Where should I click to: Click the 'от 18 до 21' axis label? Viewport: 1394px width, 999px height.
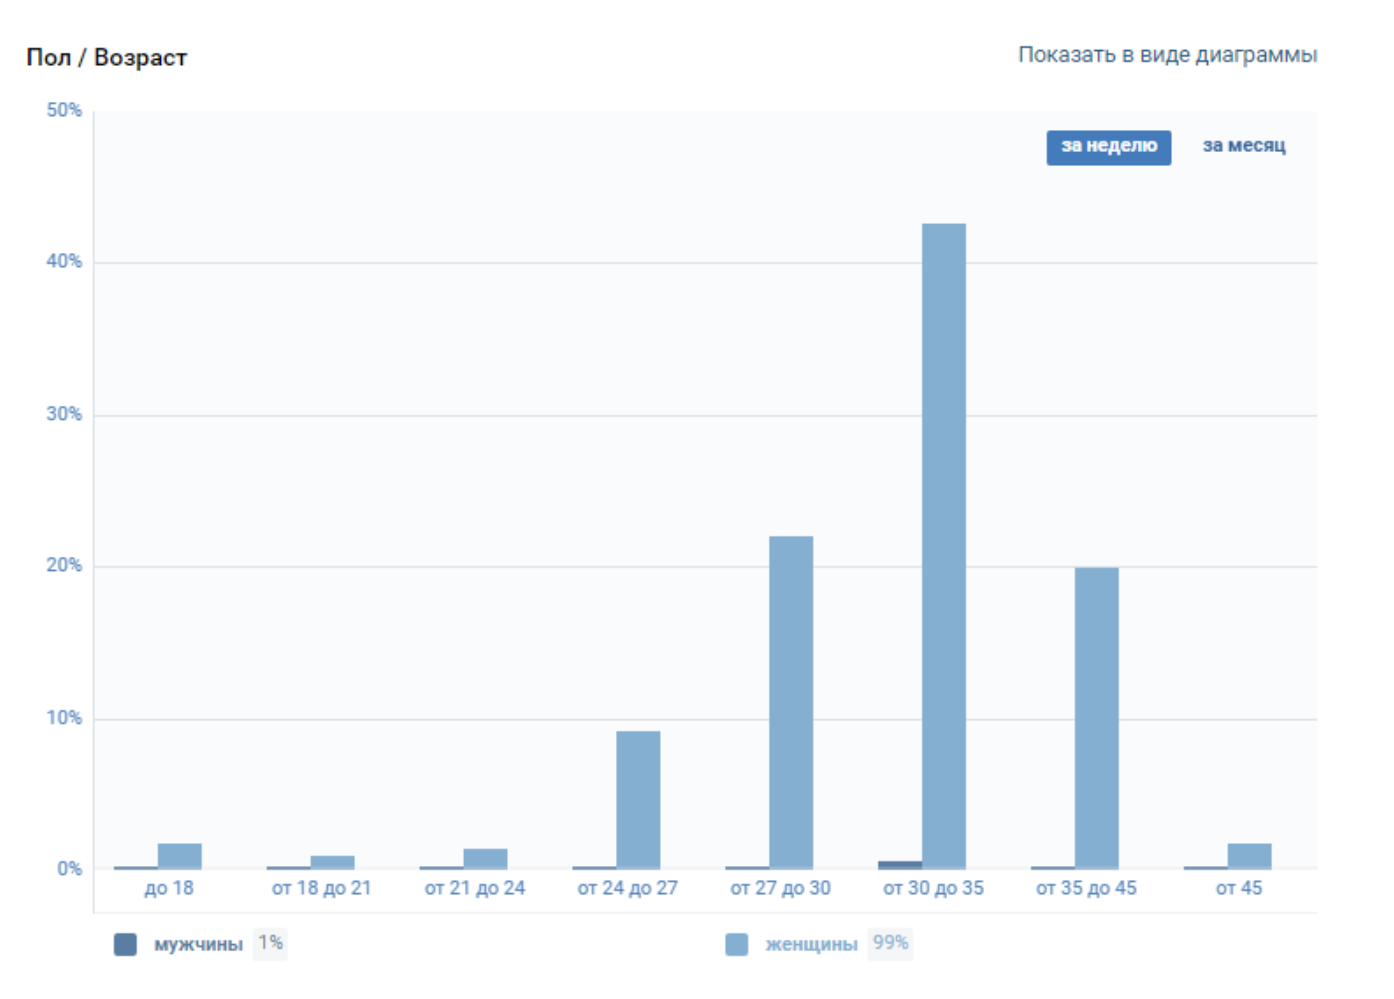tap(322, 888)
